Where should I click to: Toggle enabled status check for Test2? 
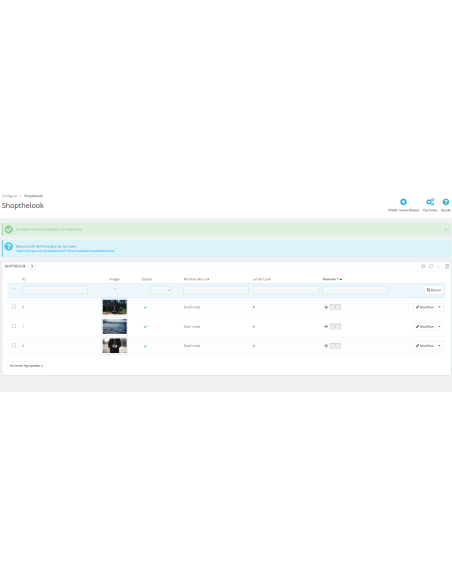tap(145, 346)
